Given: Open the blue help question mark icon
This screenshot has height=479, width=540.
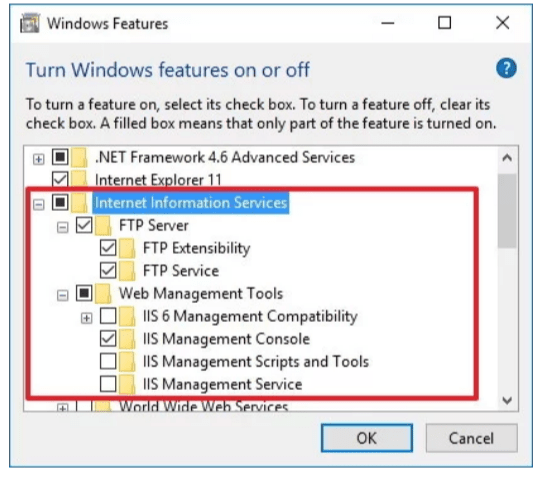Looking at the screenshot, I should pyautogui.click(x=506, y=68).
